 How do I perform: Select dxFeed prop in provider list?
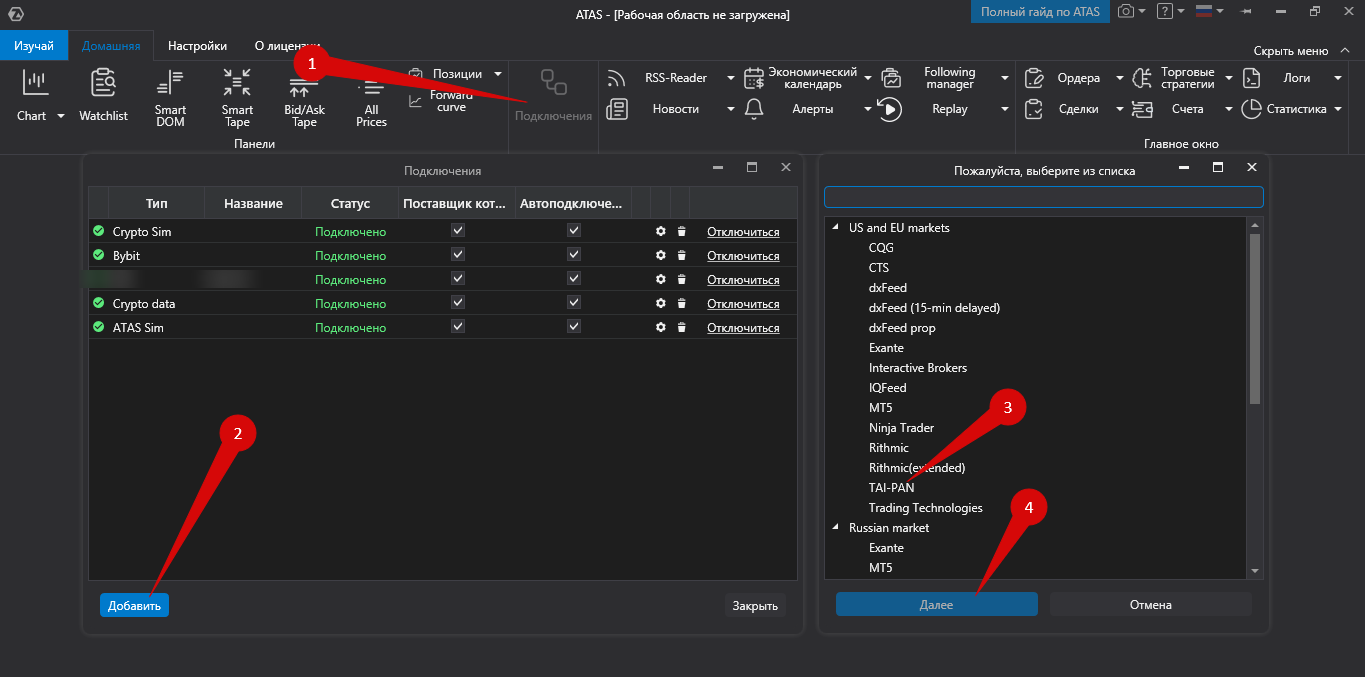point(902,328)
